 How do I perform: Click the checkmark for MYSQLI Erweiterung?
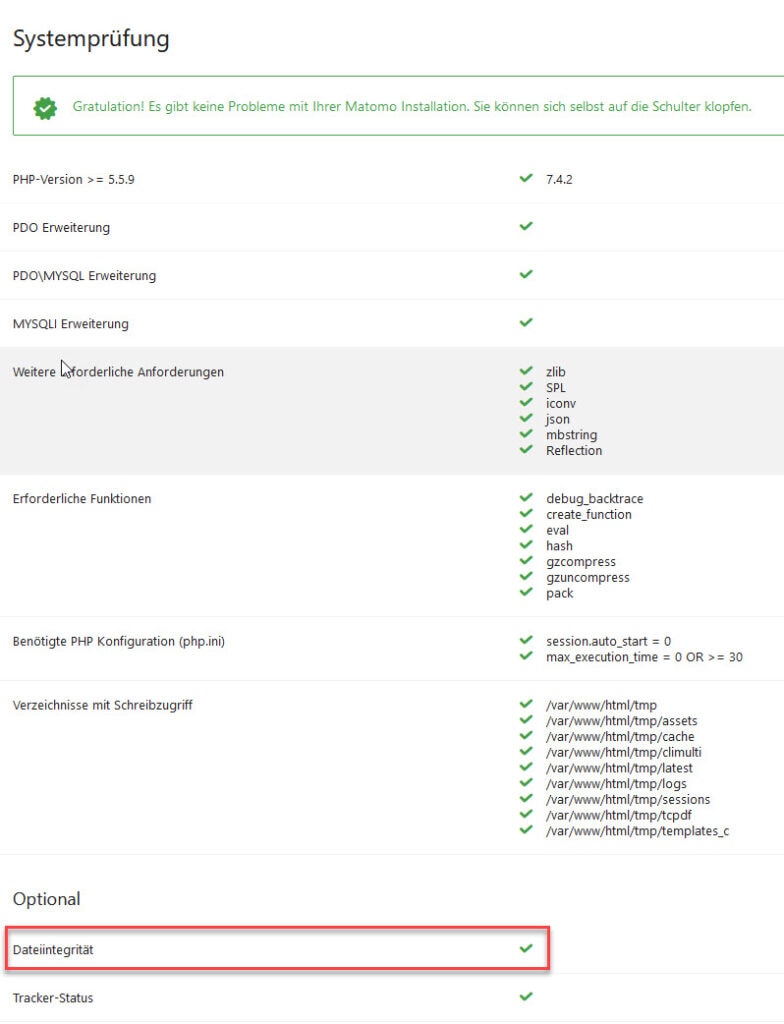(x=526, y=322)
